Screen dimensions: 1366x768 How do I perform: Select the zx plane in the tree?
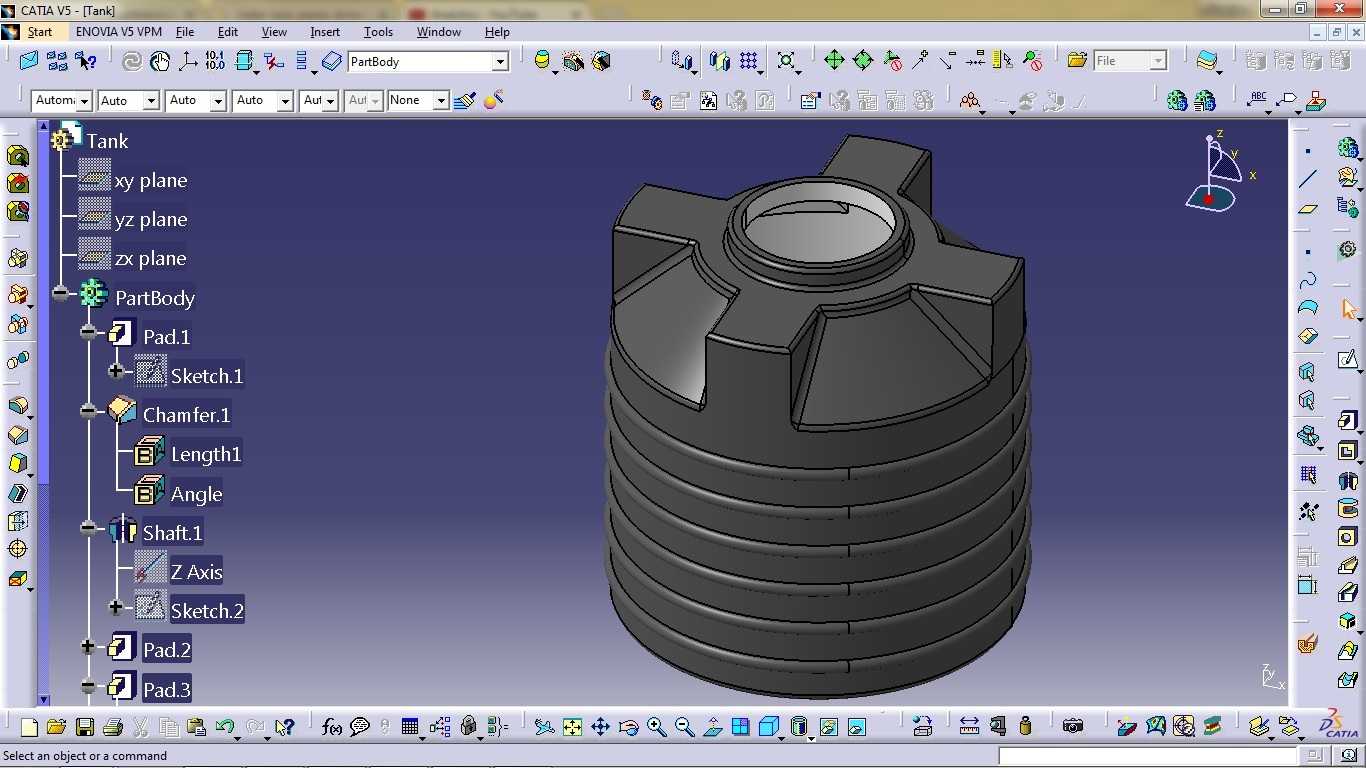click(x=150, y=259)
